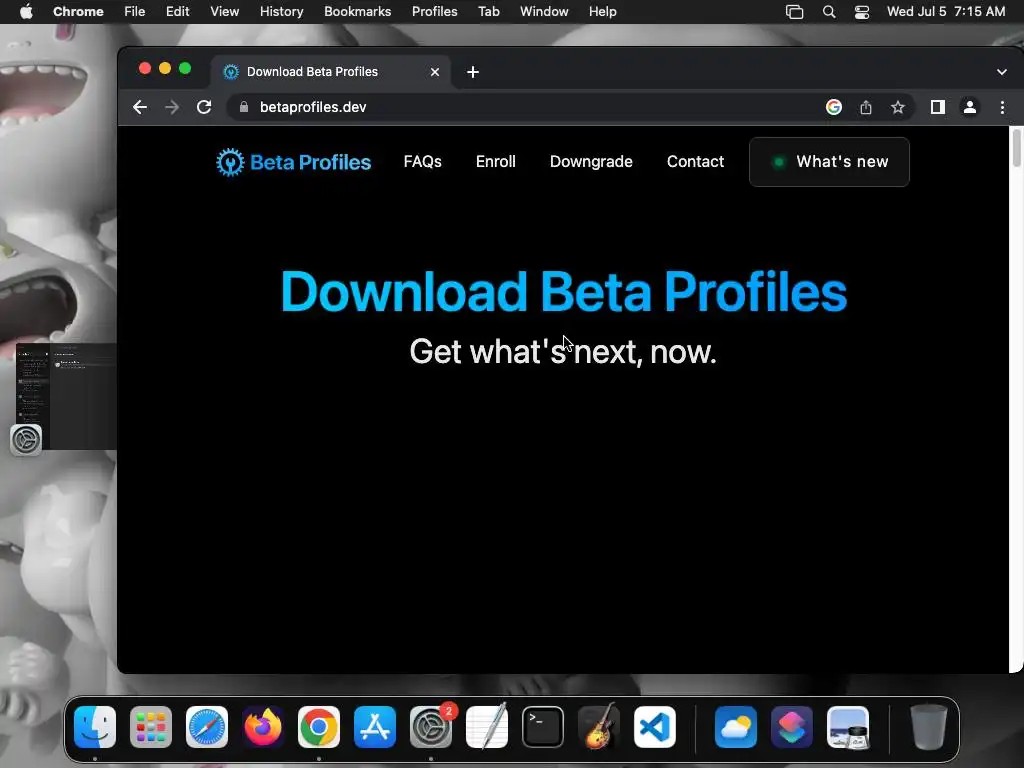Viewport: 1024px width, 768px height.
Task: Open Finder from the Dock
Action: click(x=95, y=727)
